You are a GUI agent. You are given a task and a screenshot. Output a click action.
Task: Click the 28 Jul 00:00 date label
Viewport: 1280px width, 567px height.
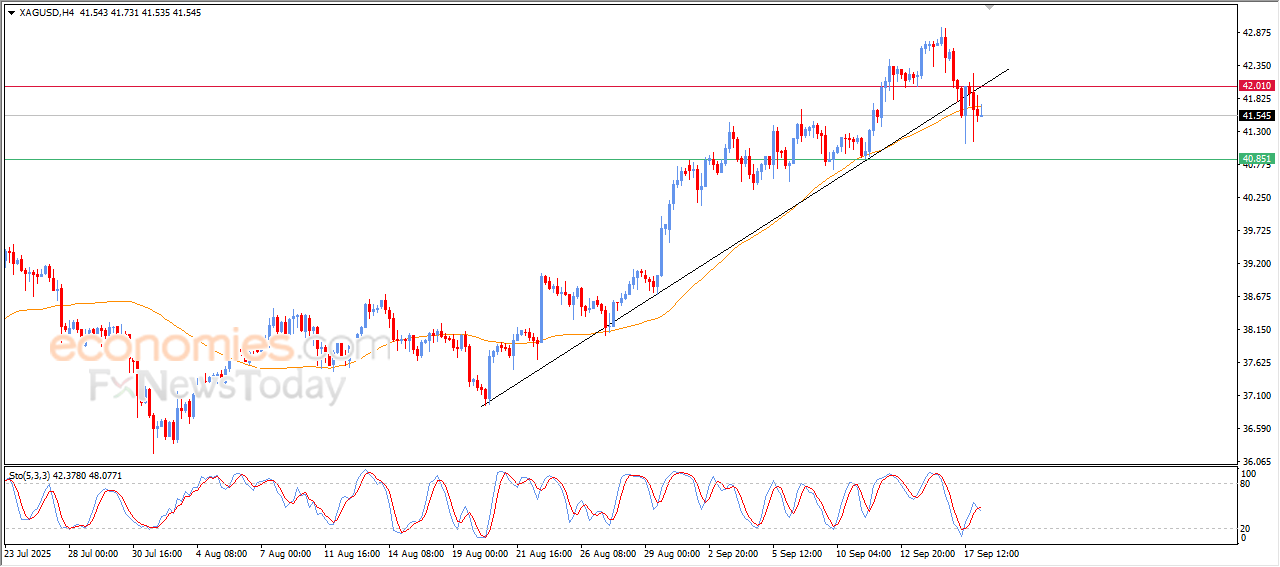tap(93, 553)
